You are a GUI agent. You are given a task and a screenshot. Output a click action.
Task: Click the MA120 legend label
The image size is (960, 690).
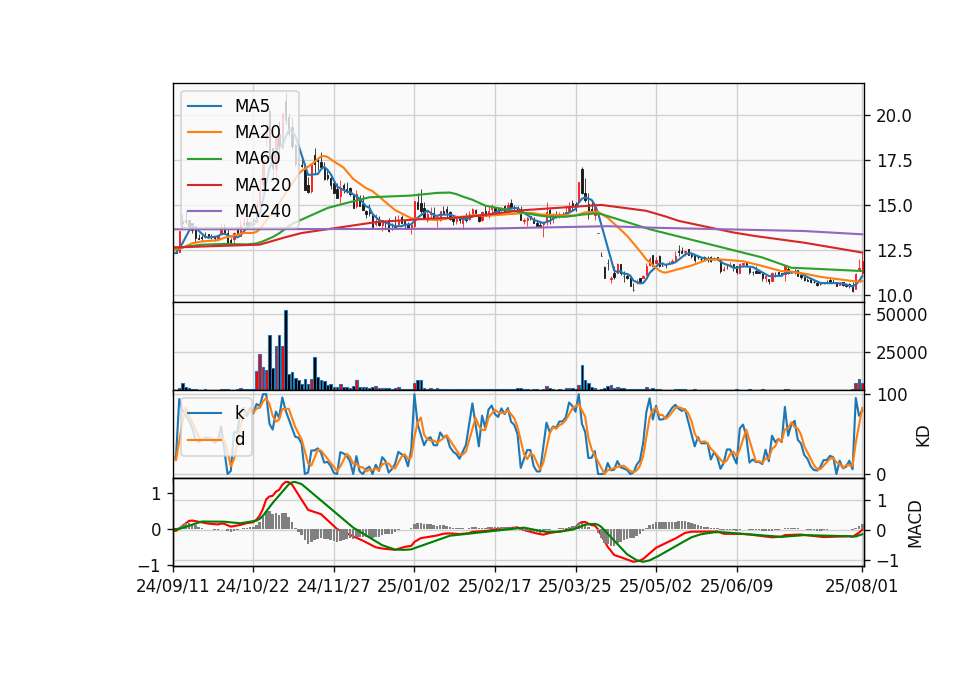263,185
